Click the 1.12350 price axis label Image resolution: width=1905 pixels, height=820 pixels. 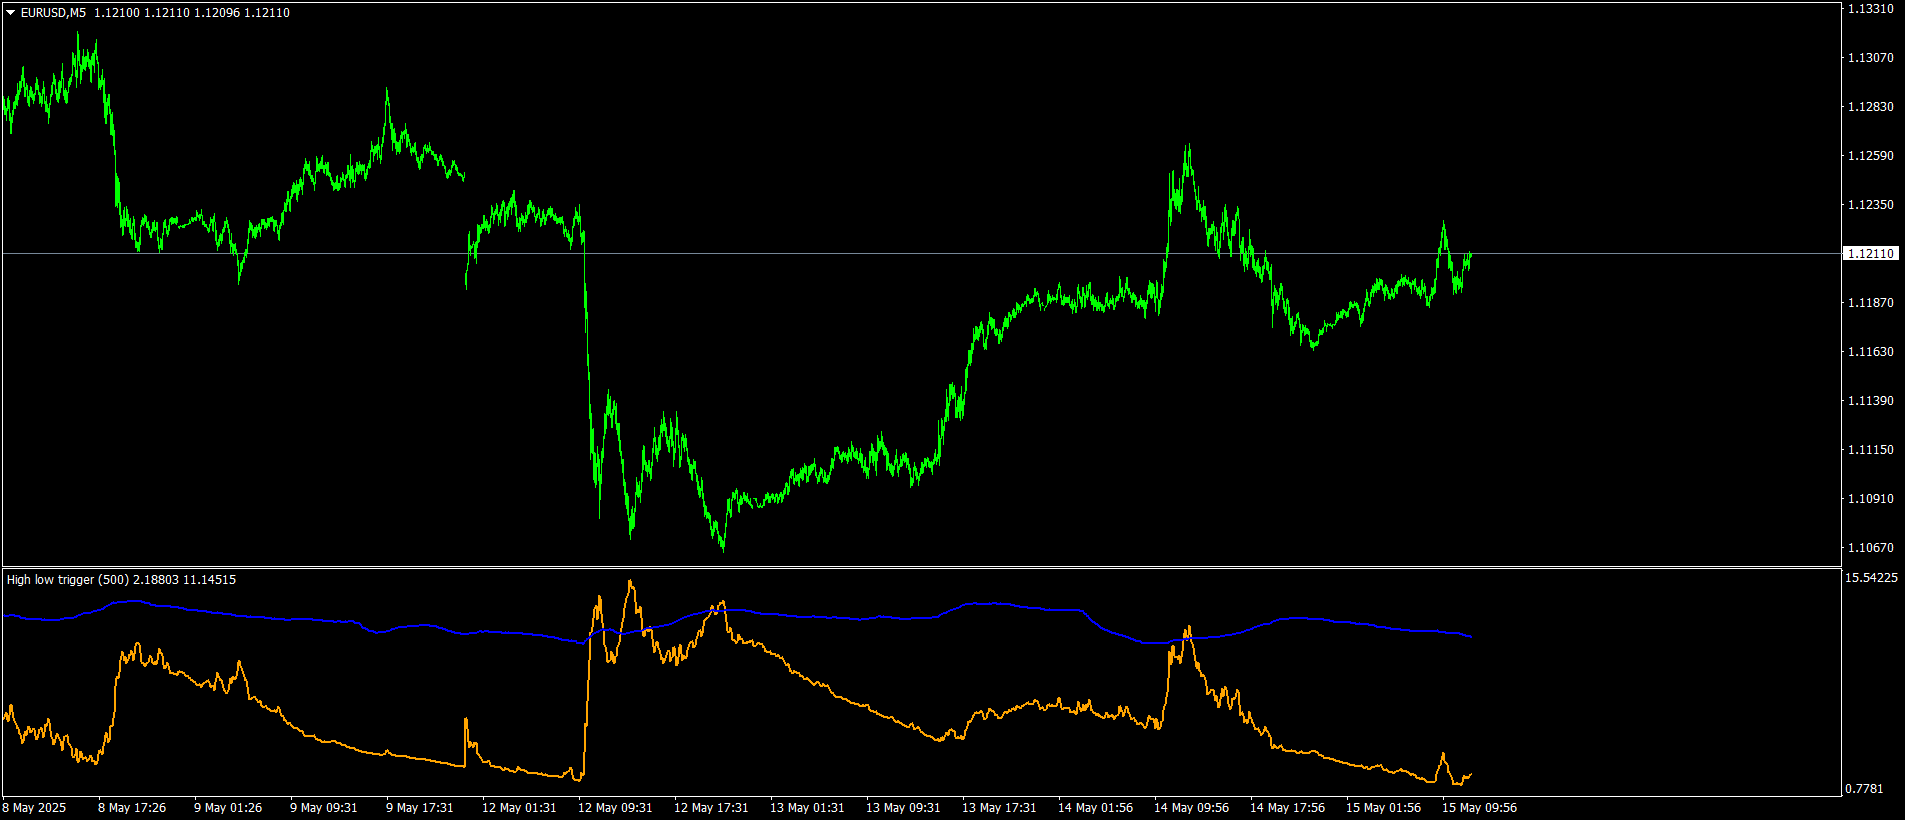pos(1870,205)
